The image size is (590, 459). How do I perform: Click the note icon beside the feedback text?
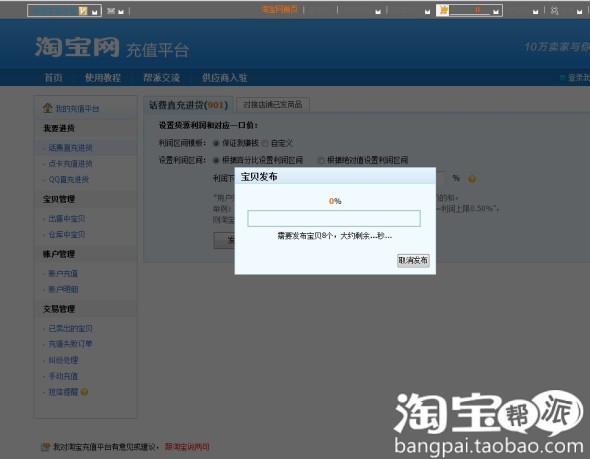click(x=46, y=447)
